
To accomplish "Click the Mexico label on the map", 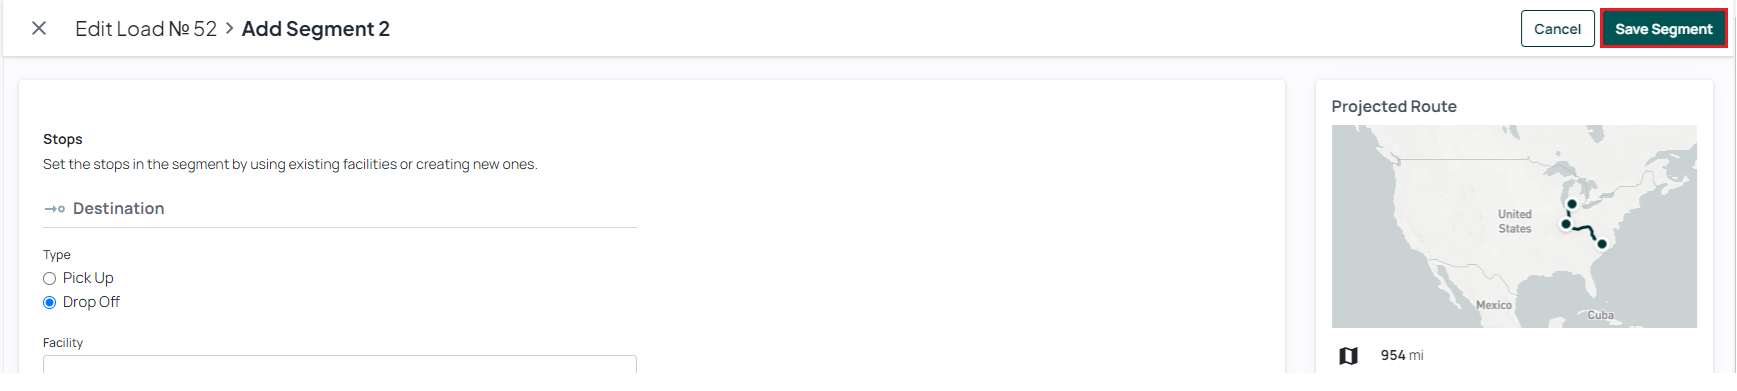I will (1494, 305).
